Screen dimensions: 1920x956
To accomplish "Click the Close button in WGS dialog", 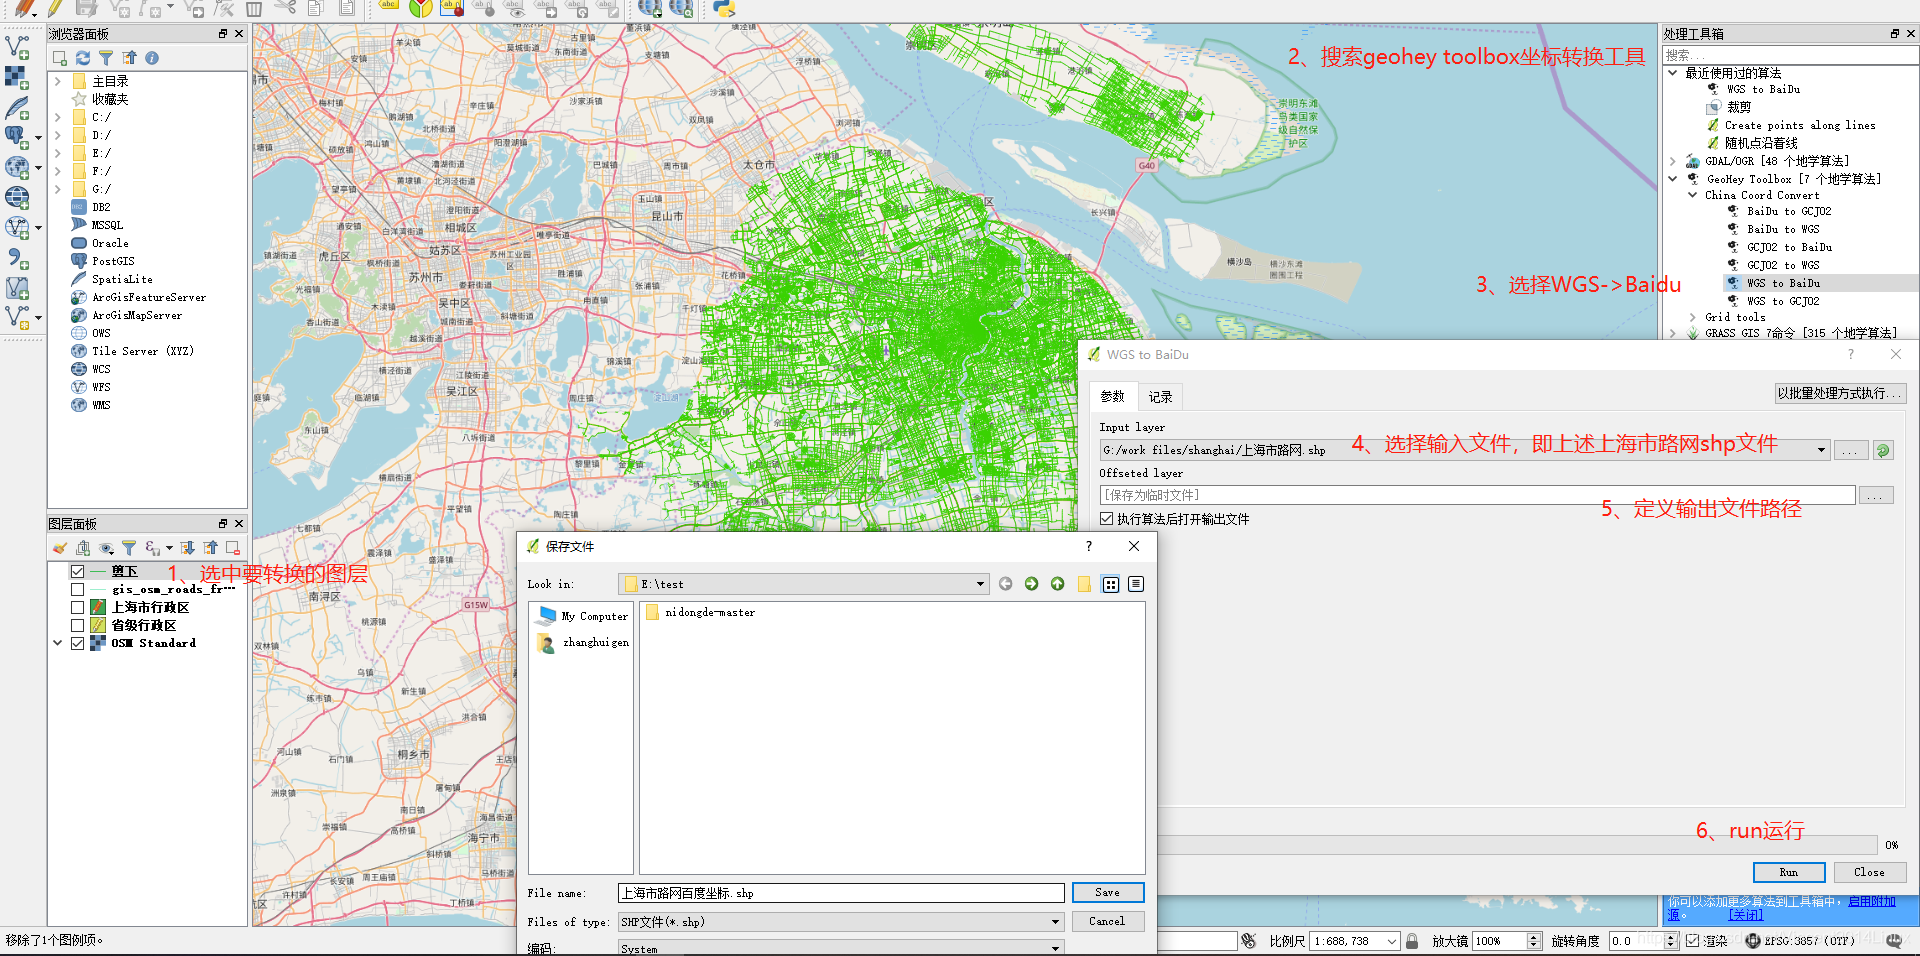I will 1869,872.
